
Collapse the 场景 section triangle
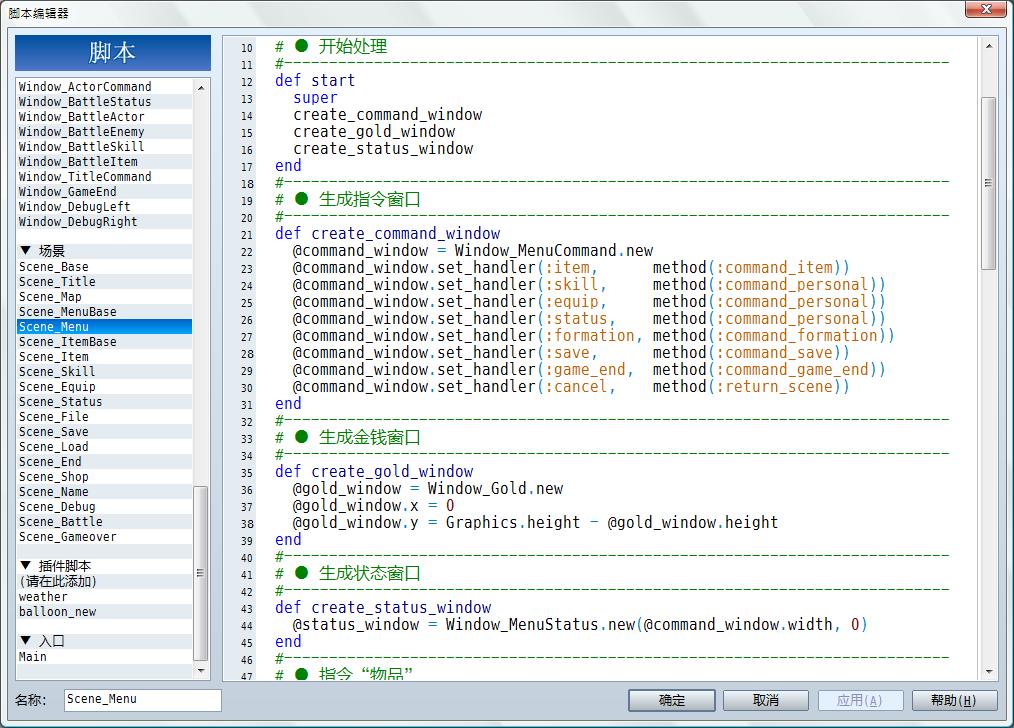tap(25, 250)
